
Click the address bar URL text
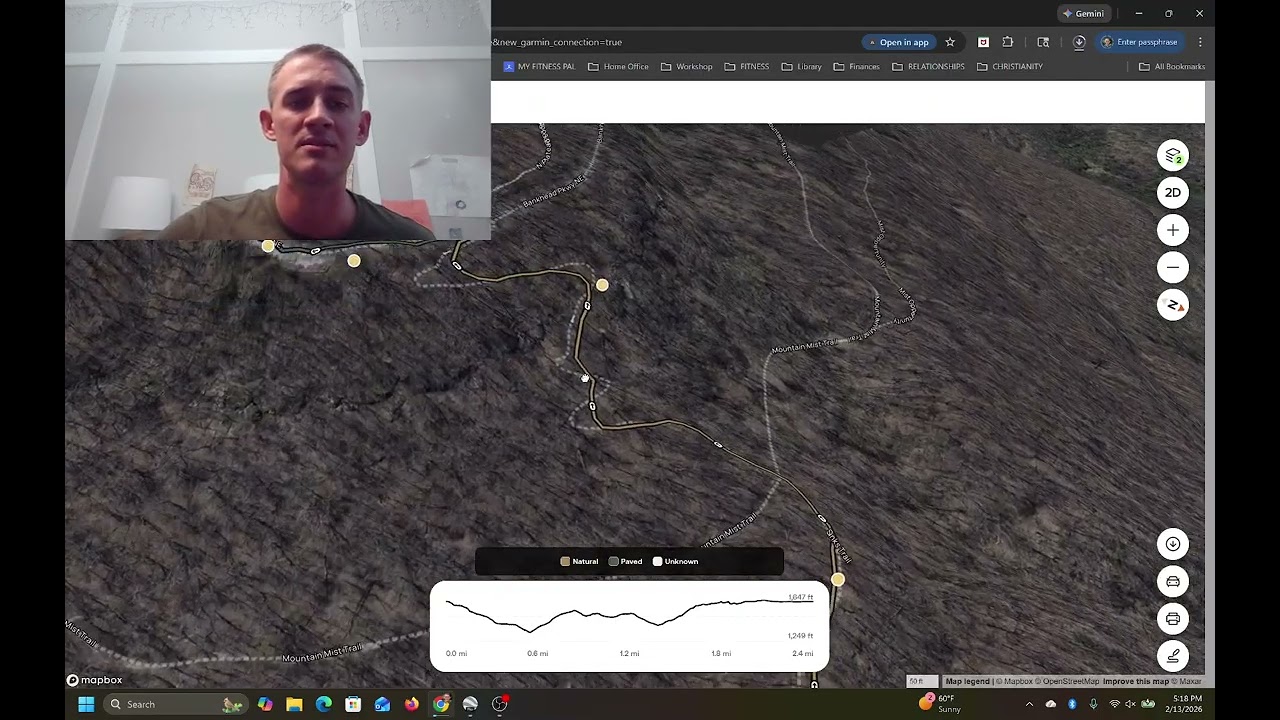click(x=557, y=42)
